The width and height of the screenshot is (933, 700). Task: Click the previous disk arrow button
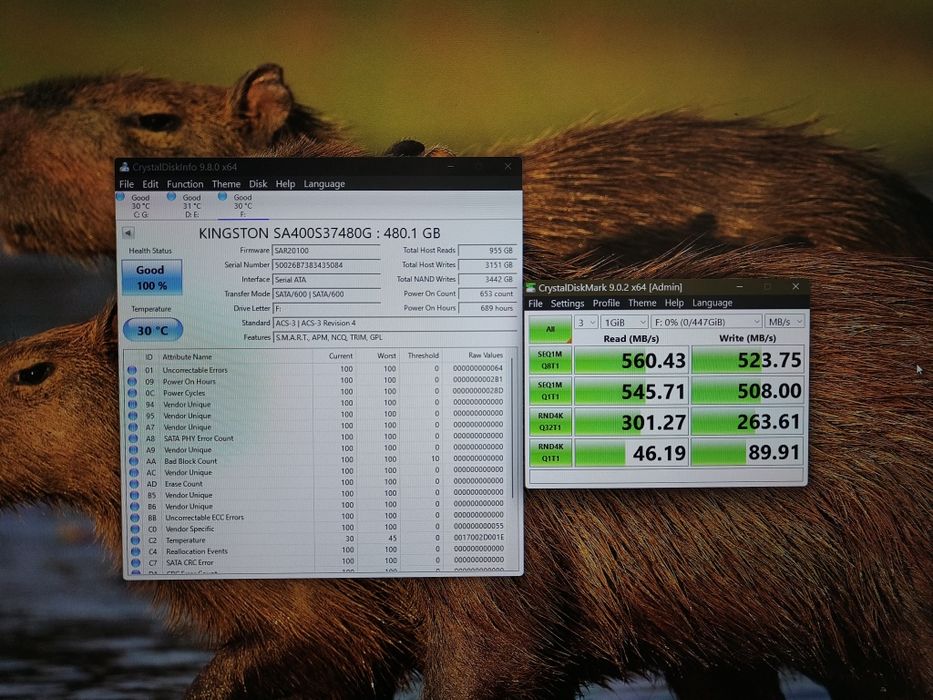[128, 233]
